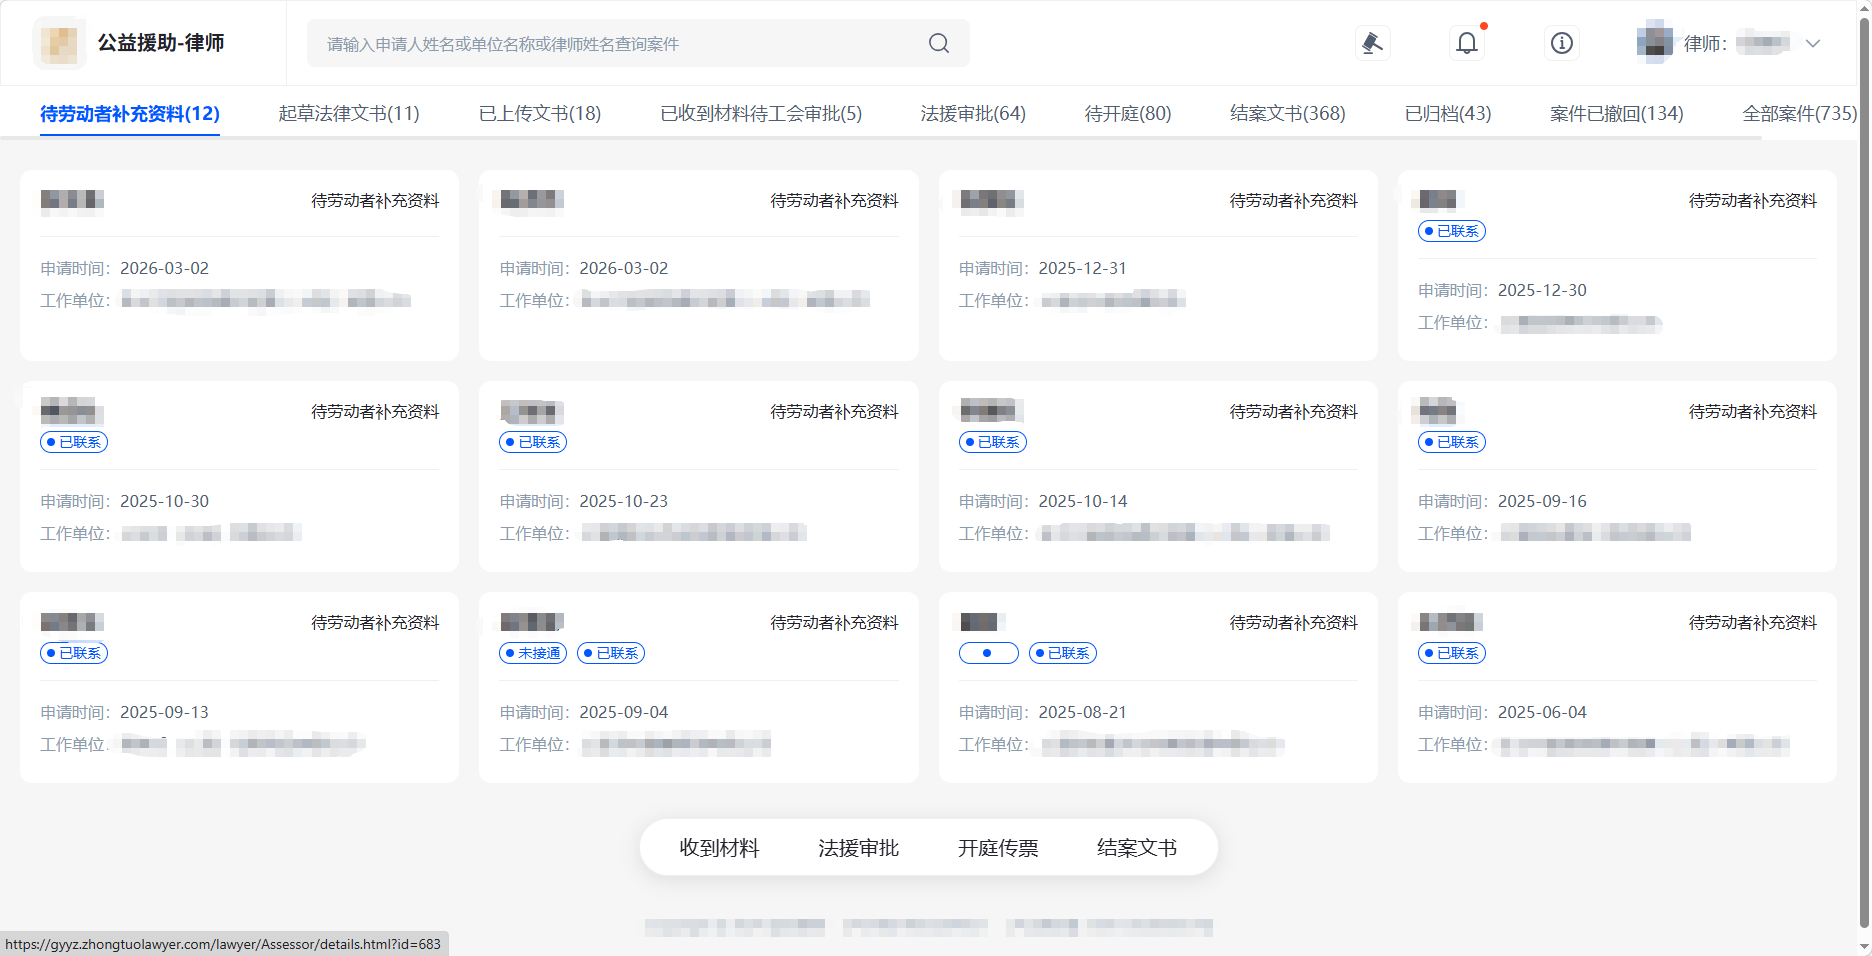Image resolution: width=1872 pixels, height=956 pixels.
Task: Click 已联系 tag on 2025-12-30 case
Action: coord(1451,231)
